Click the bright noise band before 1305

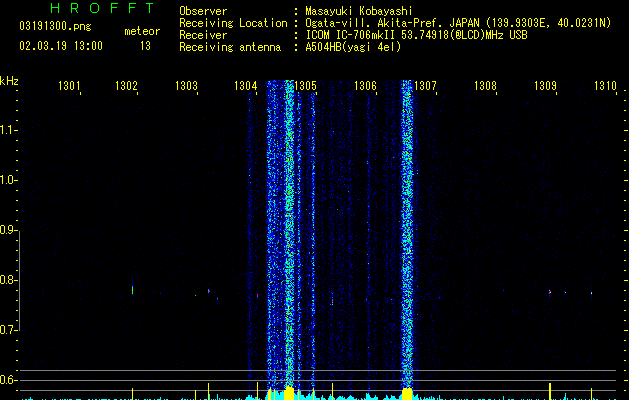(x=289, y=235)
